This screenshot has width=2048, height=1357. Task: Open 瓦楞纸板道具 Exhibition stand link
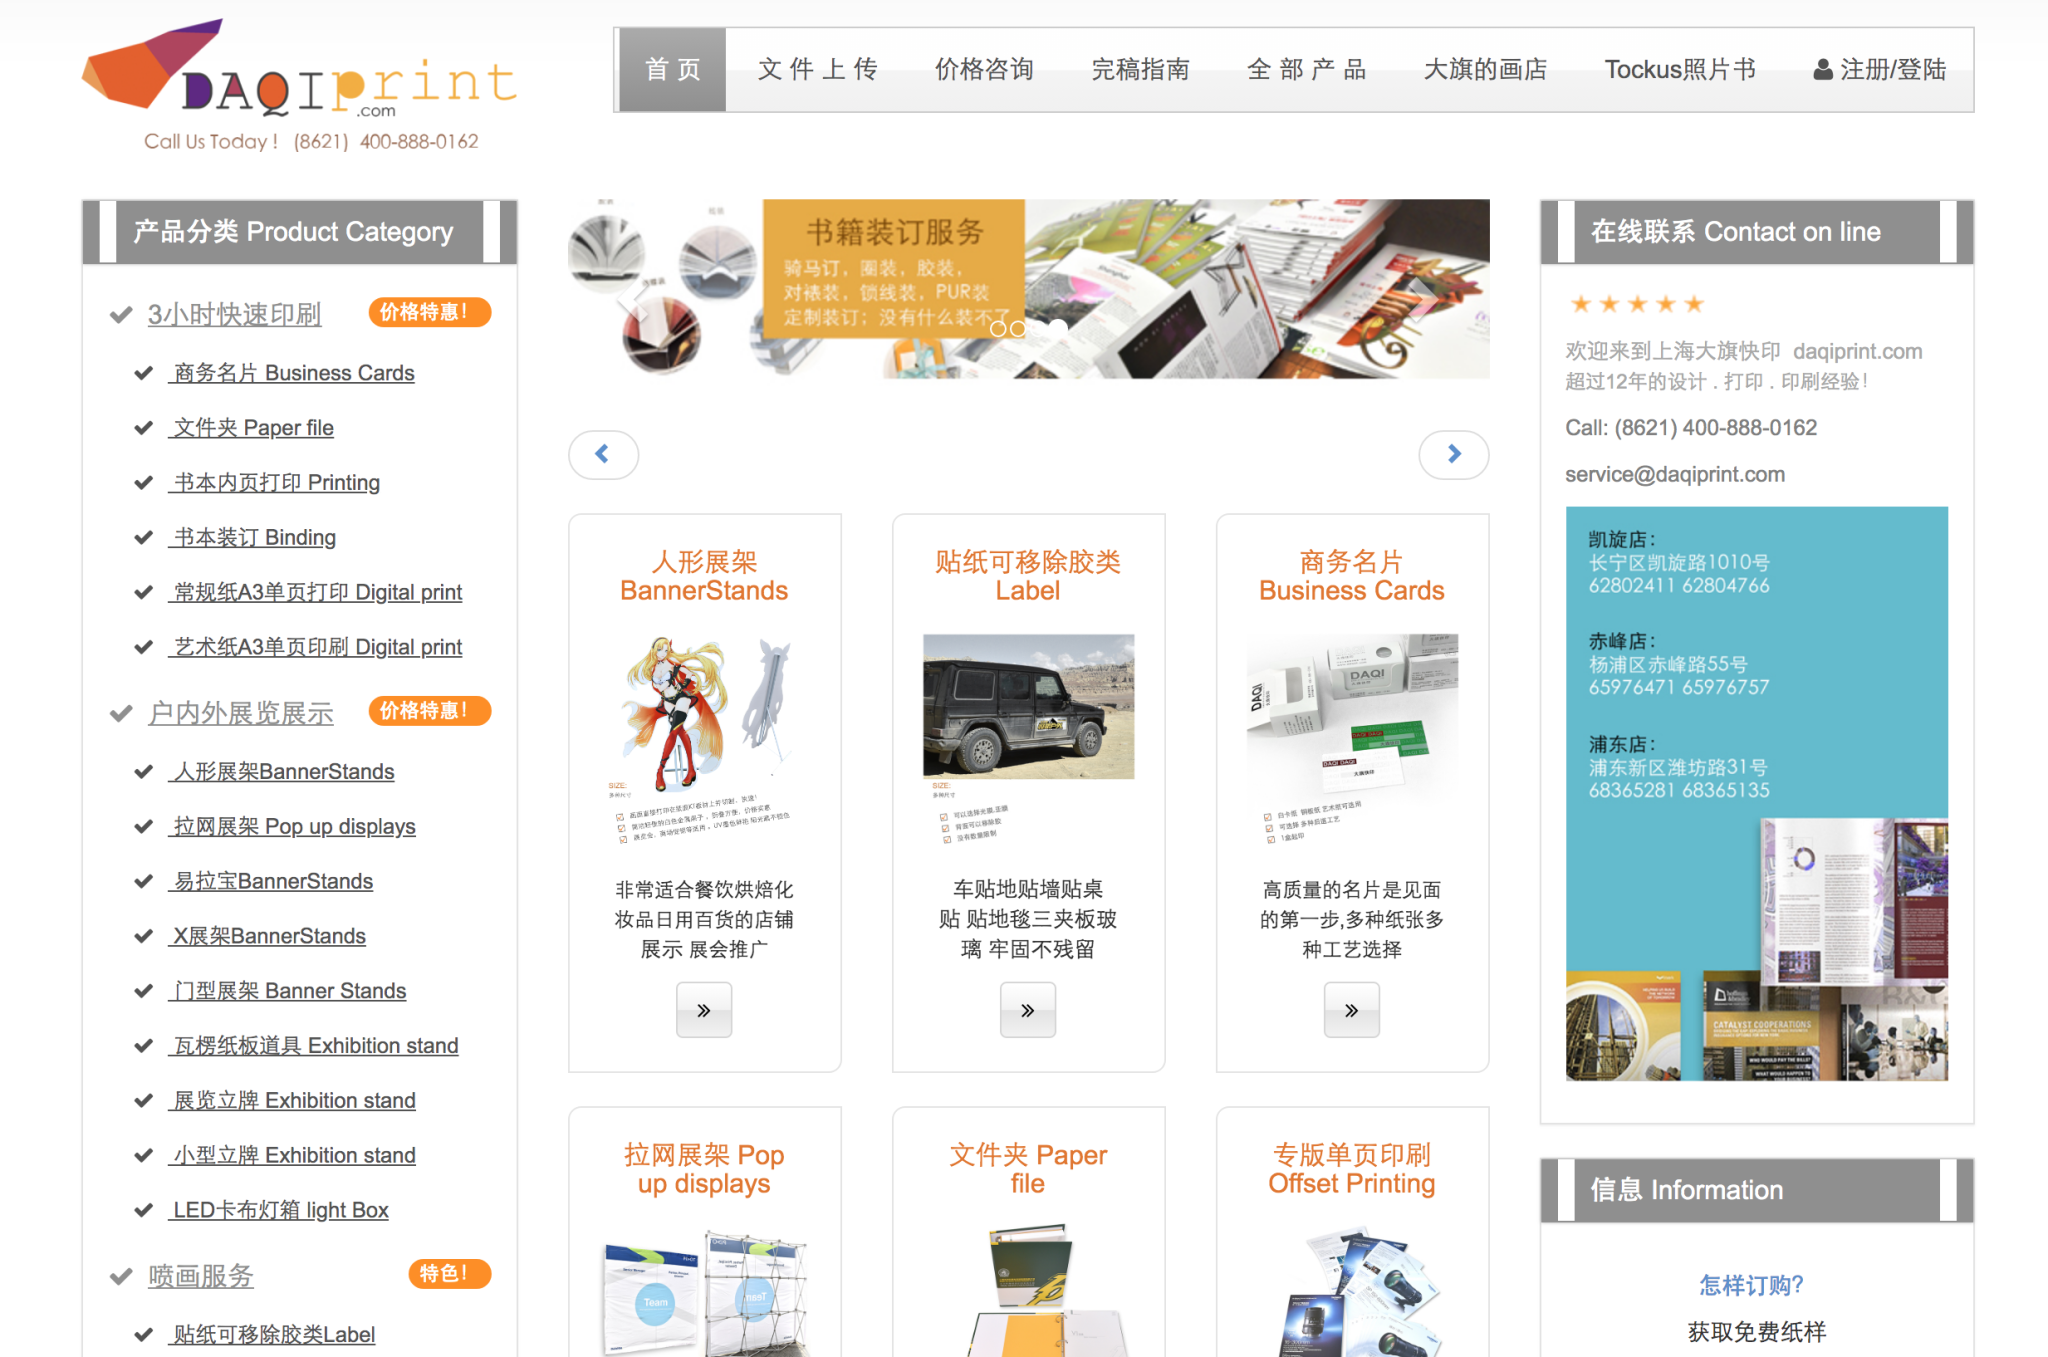tap(315, 1046)
